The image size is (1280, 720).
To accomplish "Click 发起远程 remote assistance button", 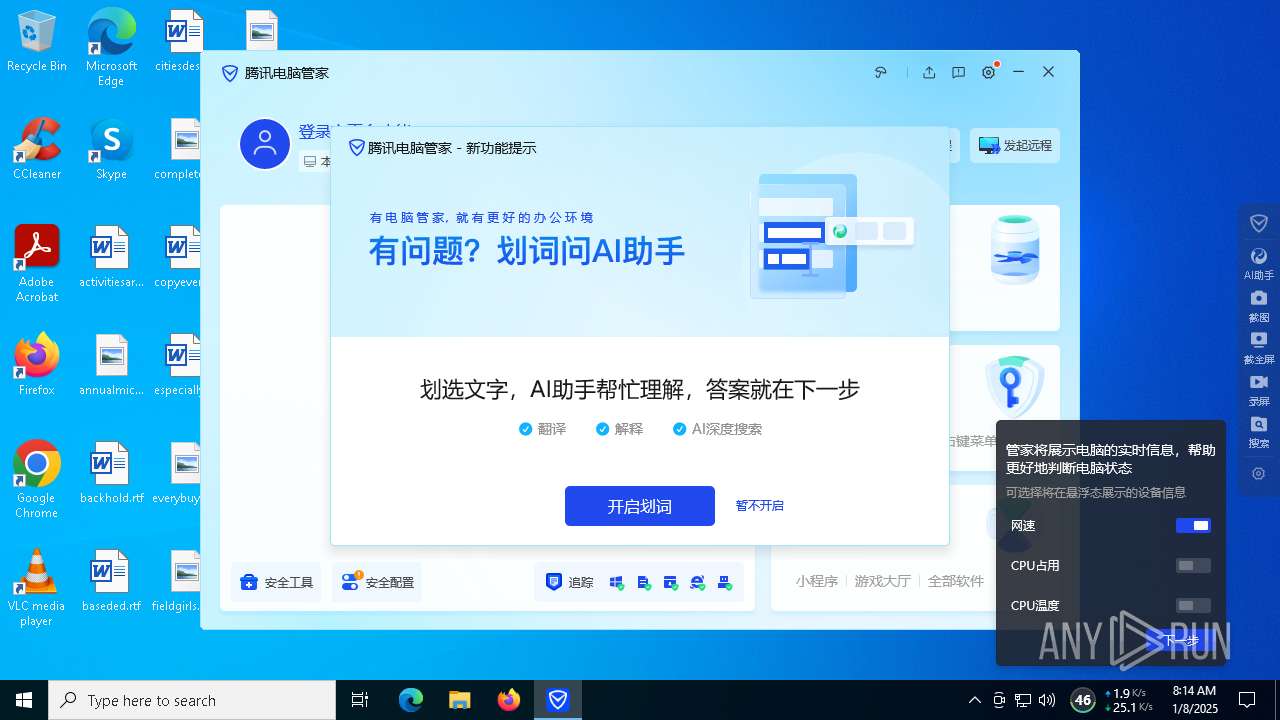I will [x=1015, y=145].
